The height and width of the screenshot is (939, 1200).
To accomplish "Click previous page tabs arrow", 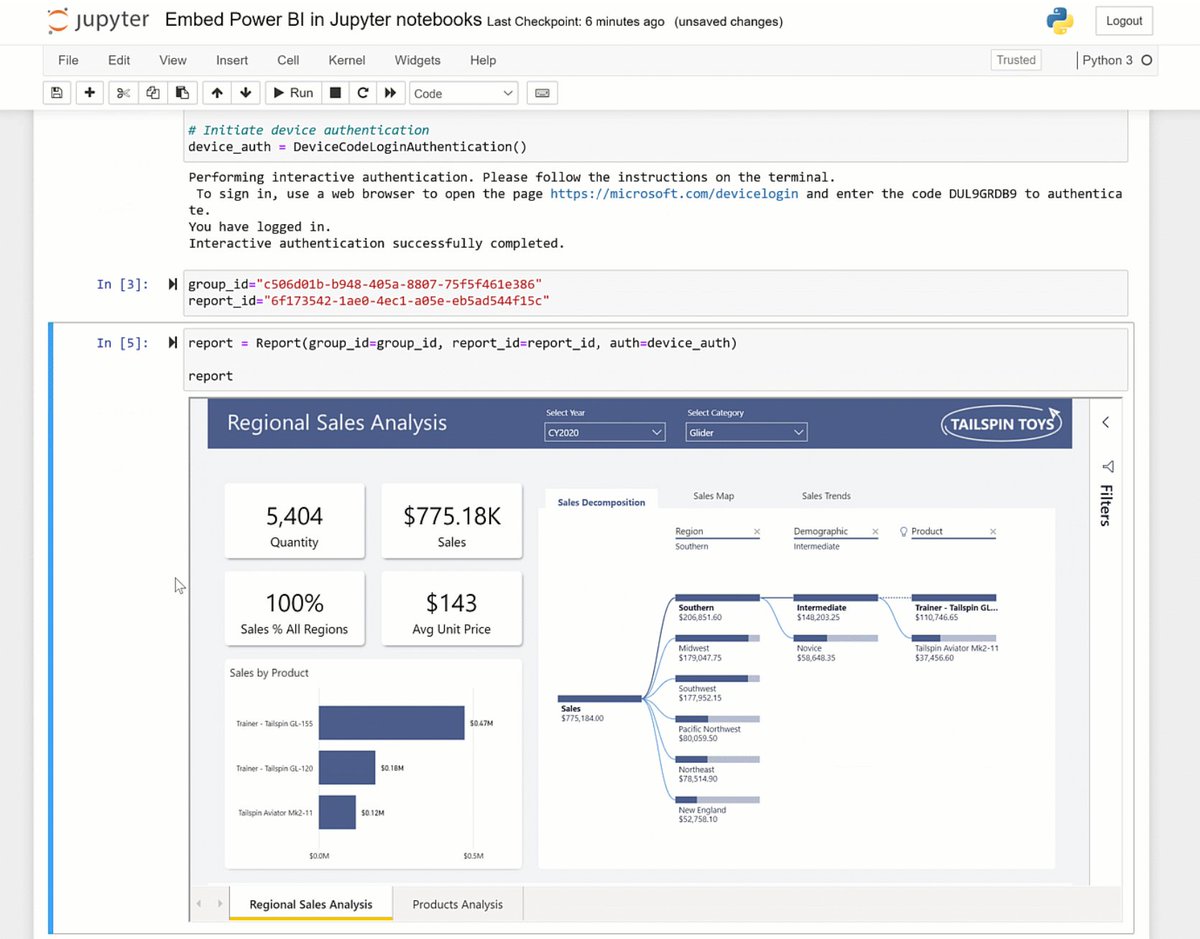I will (x=198, y=904).
